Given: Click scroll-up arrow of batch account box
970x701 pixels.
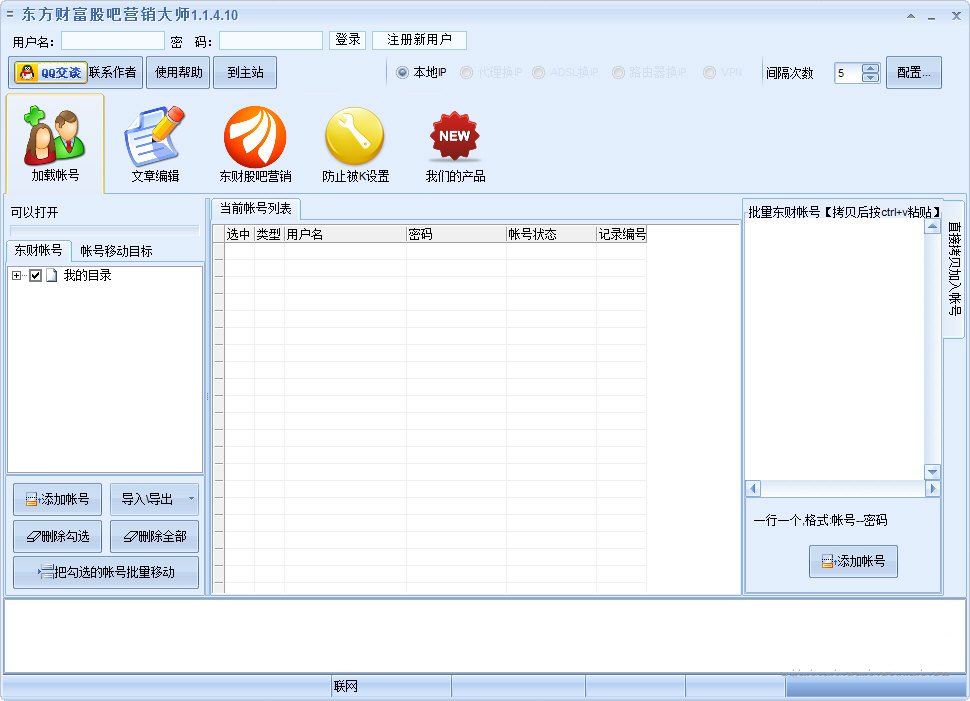Looking at the screenshot, I should coord(932,226).
